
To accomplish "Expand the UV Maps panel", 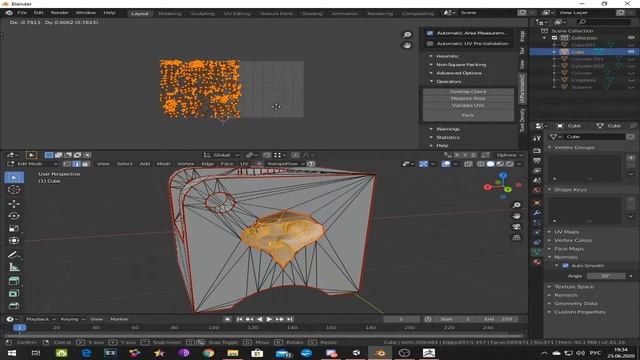I will point(567,232).
